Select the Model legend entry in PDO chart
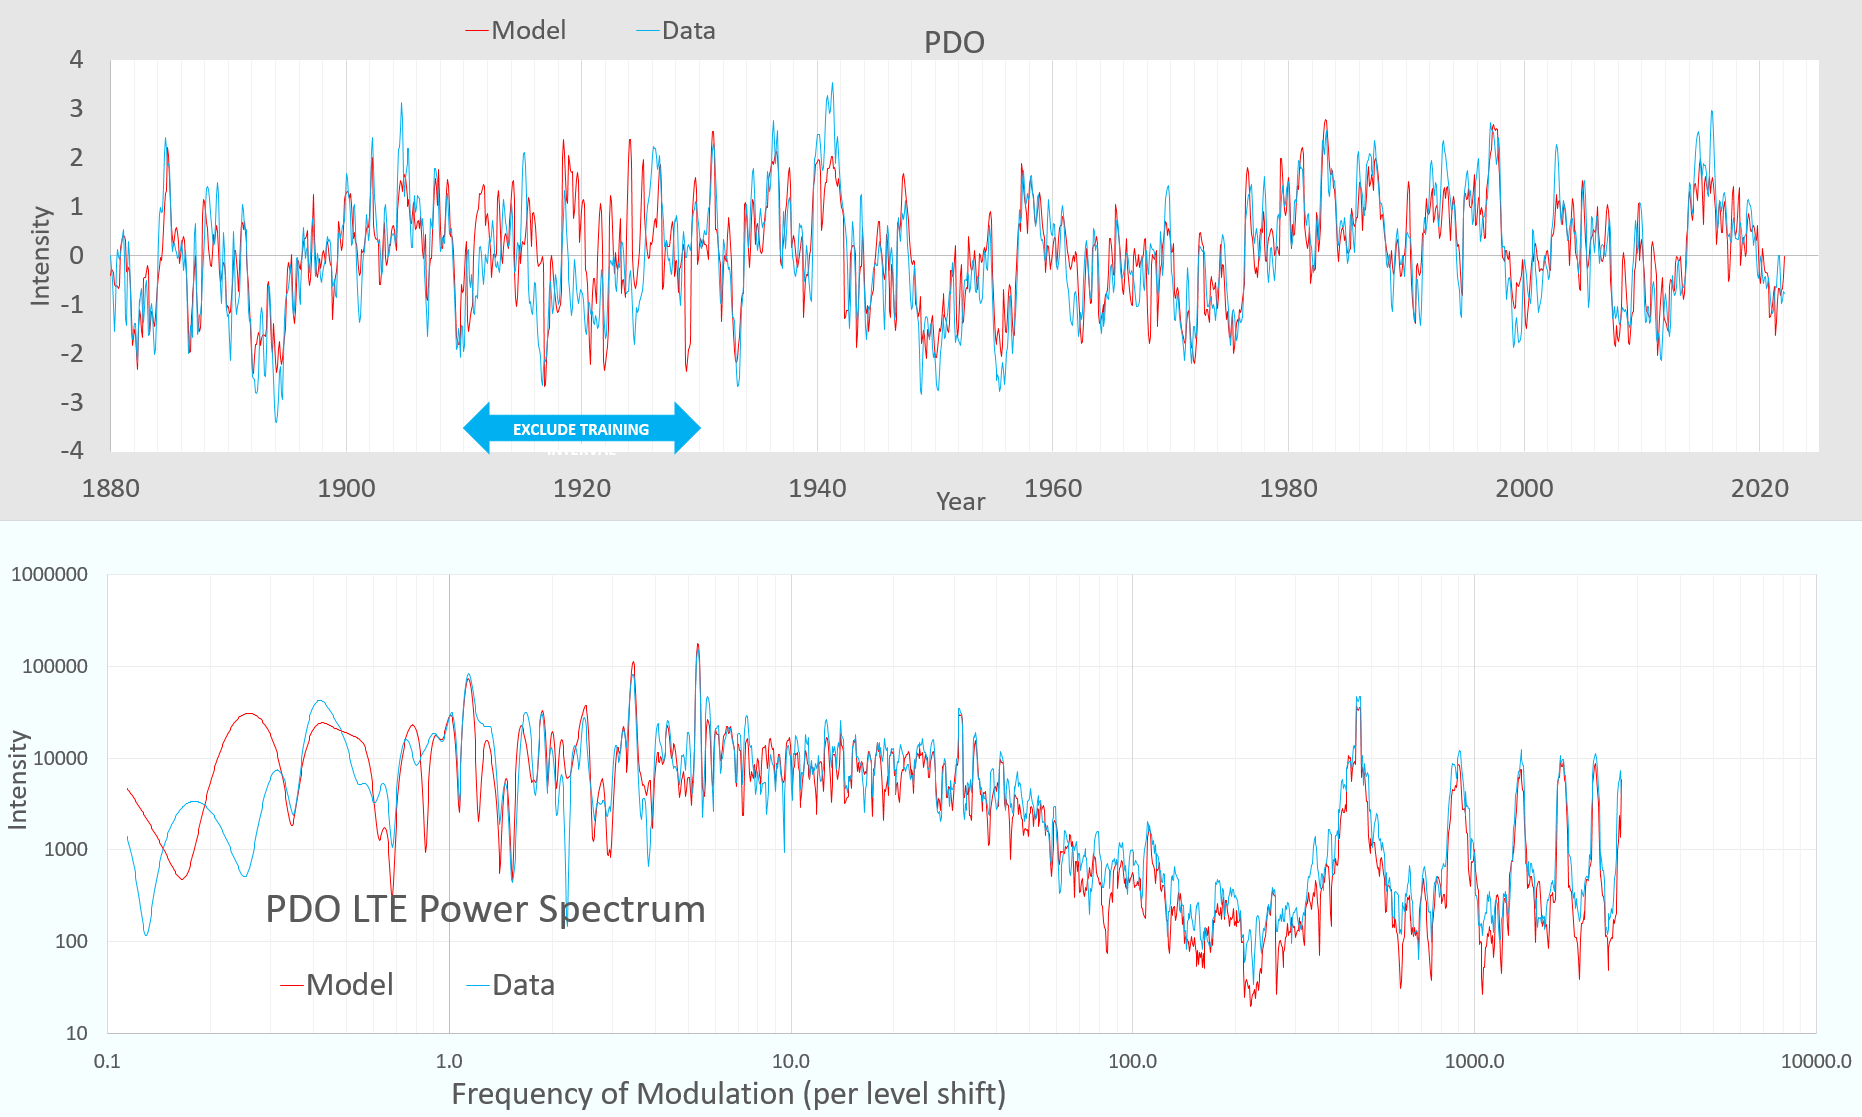The height and width of the screenshot is (1117, 1862). point(516,30)
